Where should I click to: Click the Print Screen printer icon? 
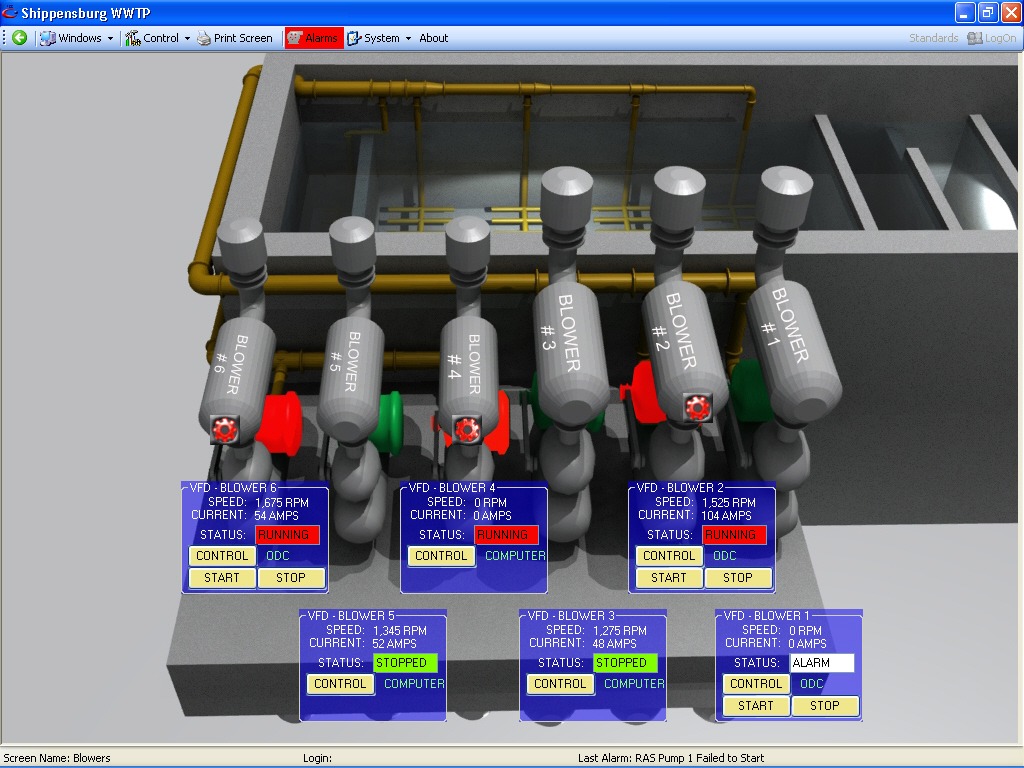click(x=204, y=38)
